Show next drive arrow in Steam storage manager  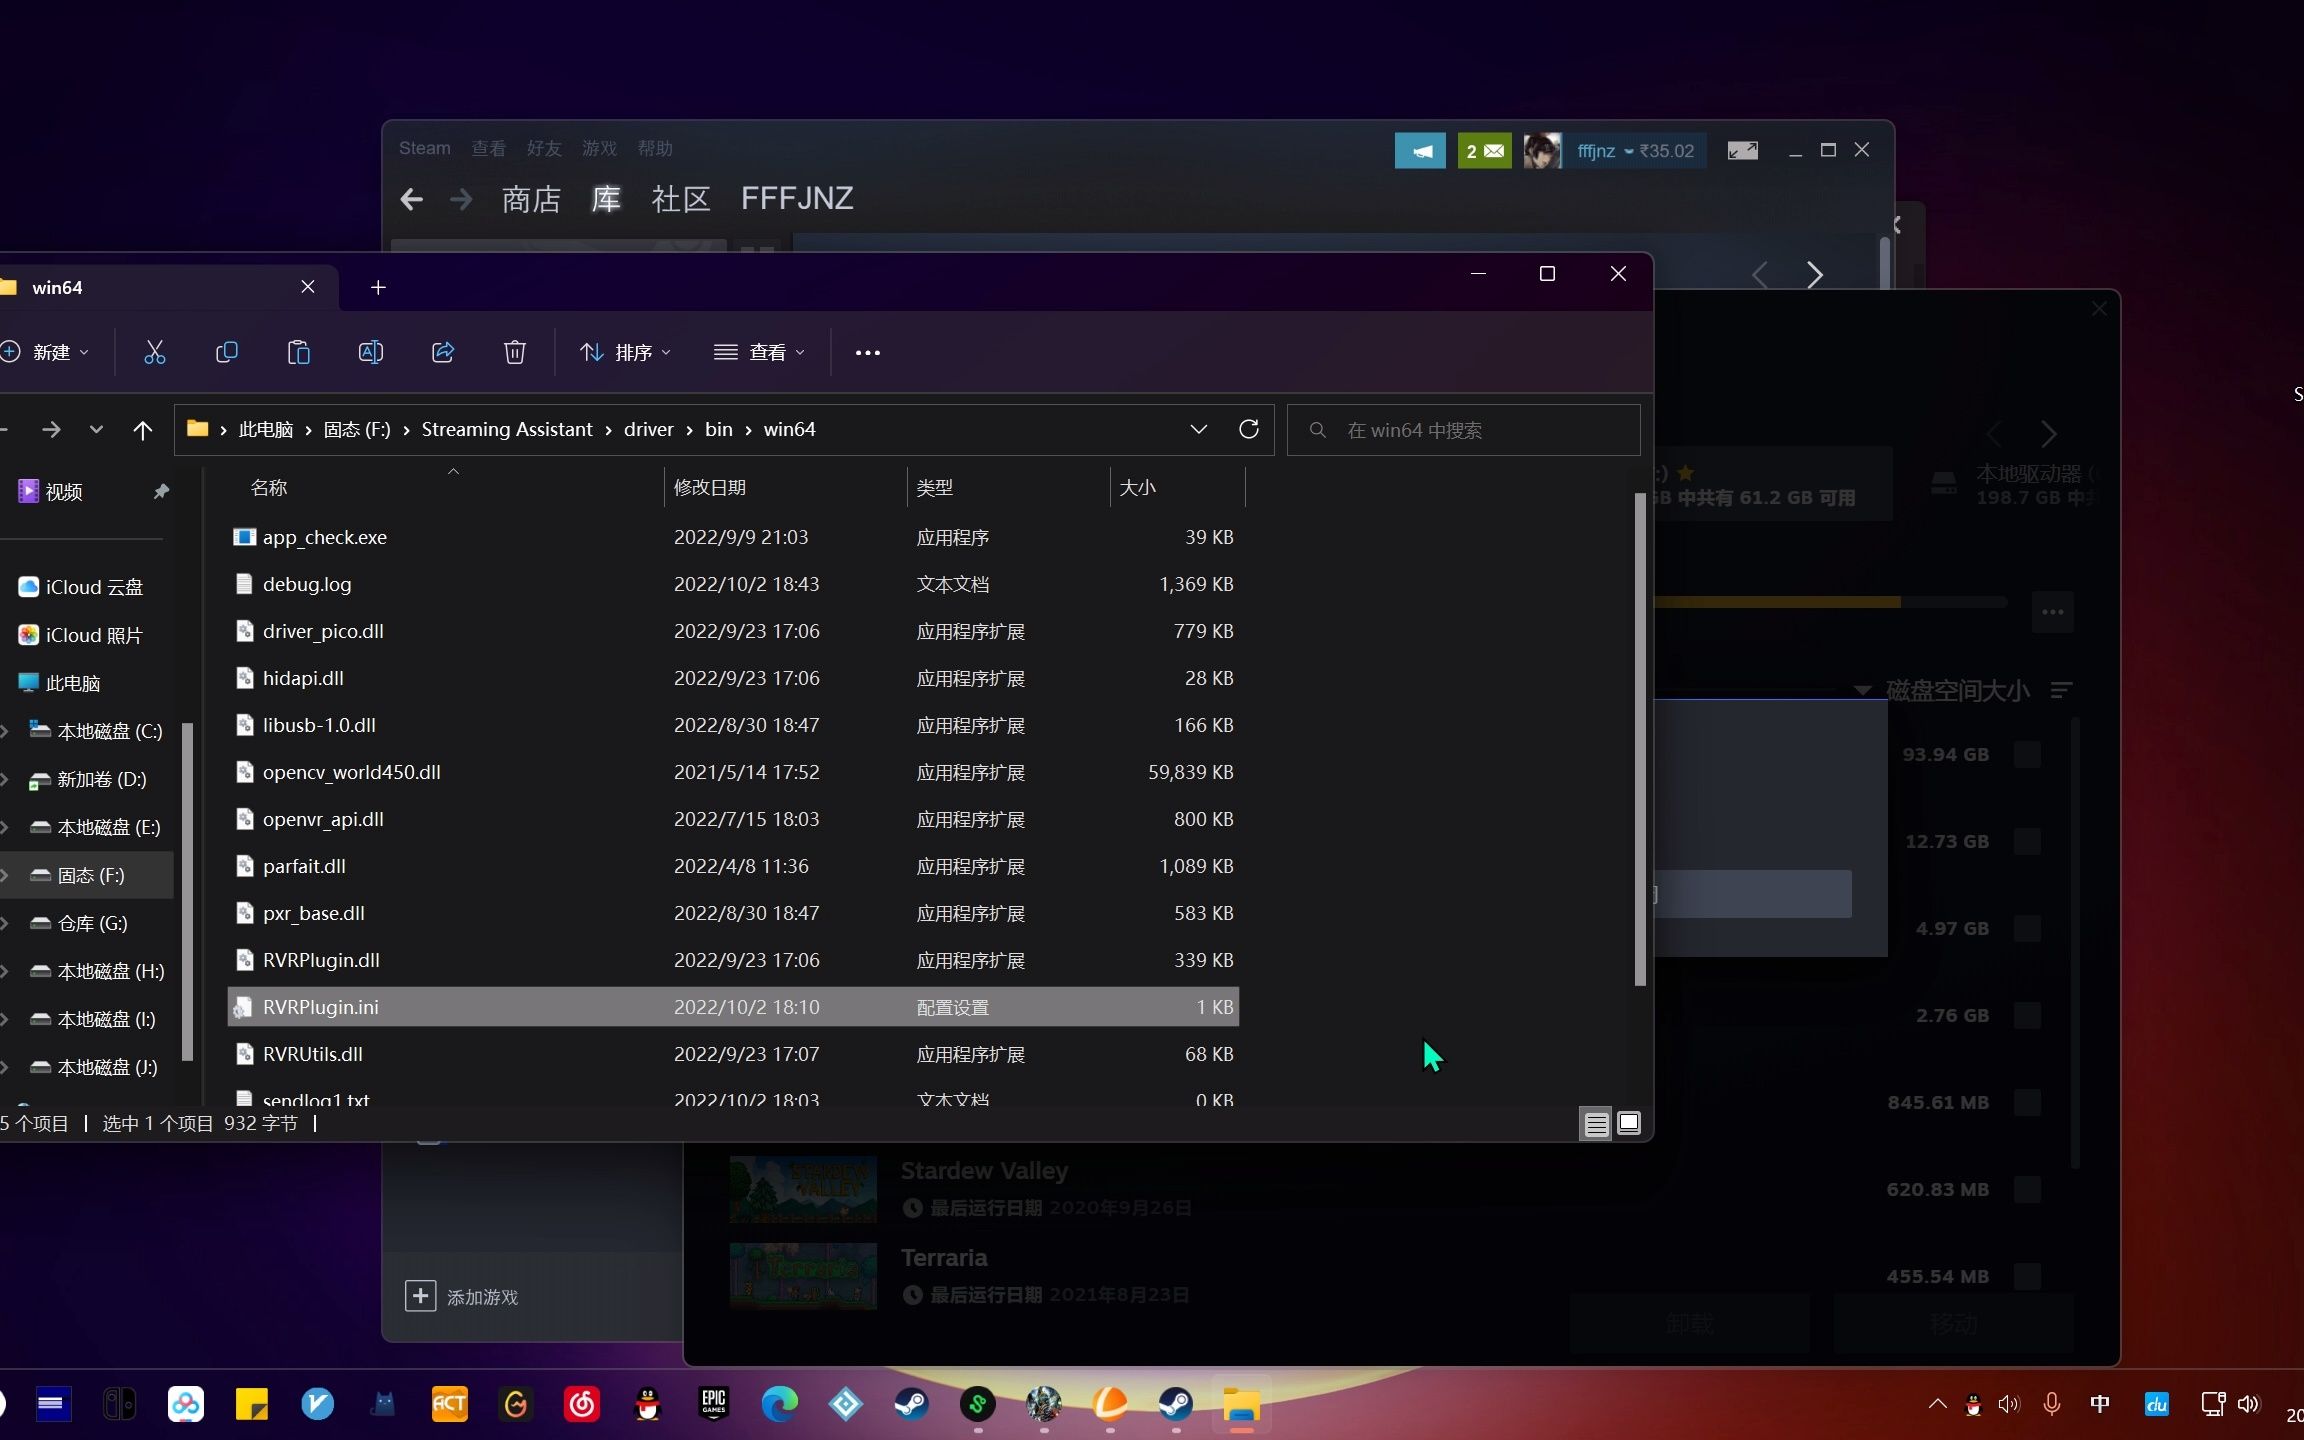[2048, 433]
